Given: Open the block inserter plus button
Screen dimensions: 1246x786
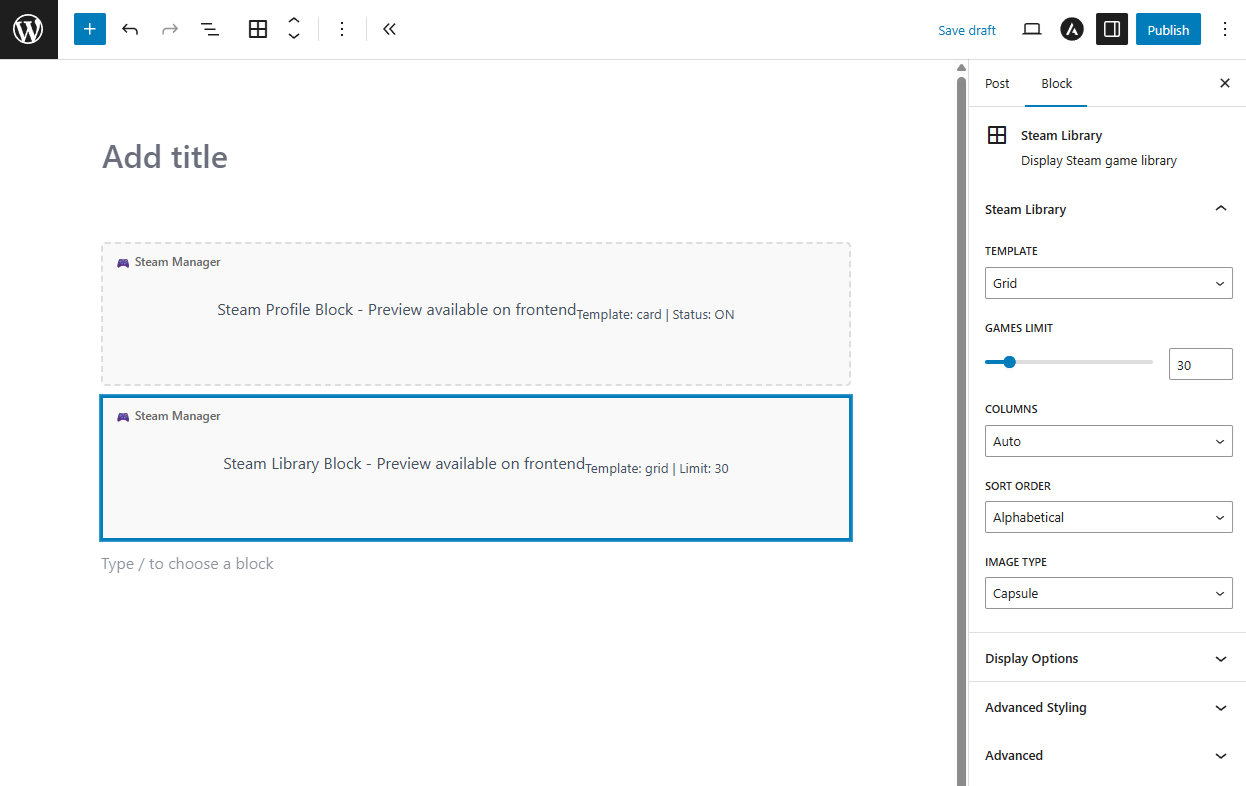Looking at the screenshot, I should pyautogui.click(x=90, y=29).
